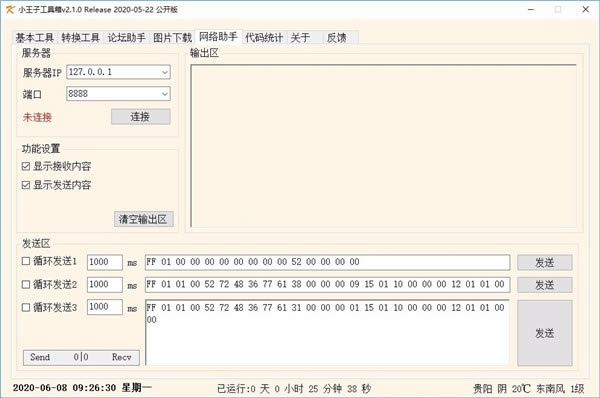Click the 贵阳 weather status text
This screenshot has width=600, height=398.
click(x=528, y=389)
